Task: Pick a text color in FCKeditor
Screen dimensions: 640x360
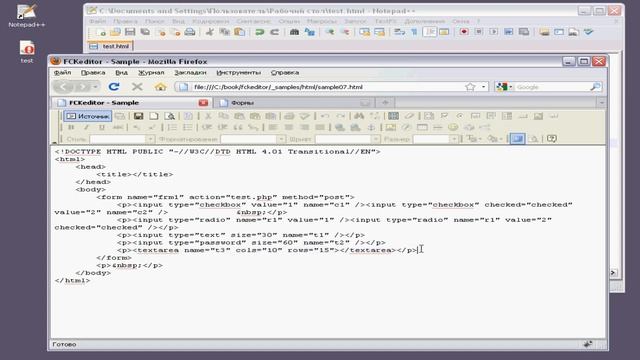Action: click(474, 139)
